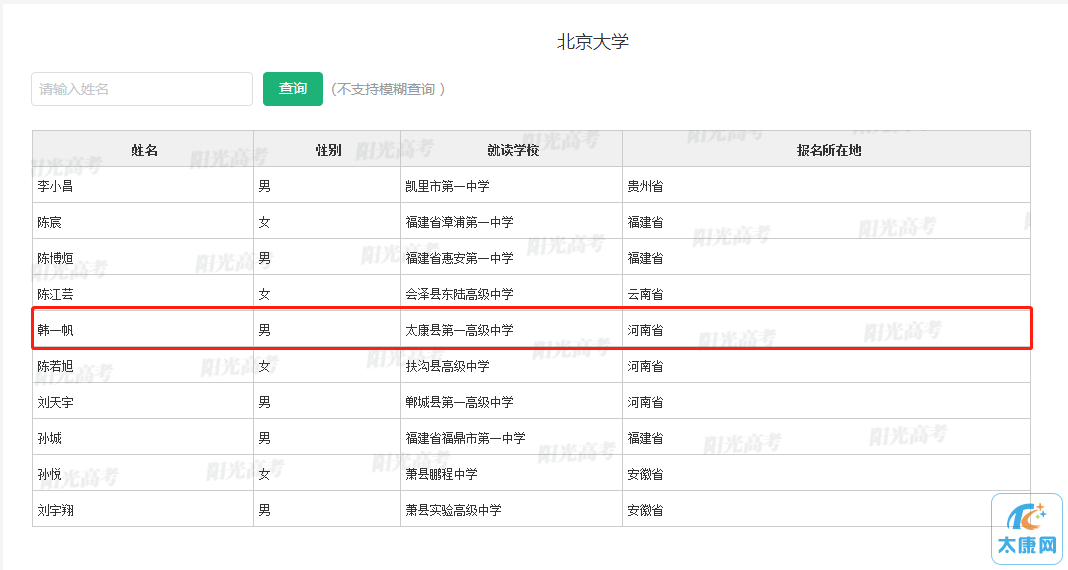
Task: Click 河南省 in 陈若旭's row
Action: [645, 366]
